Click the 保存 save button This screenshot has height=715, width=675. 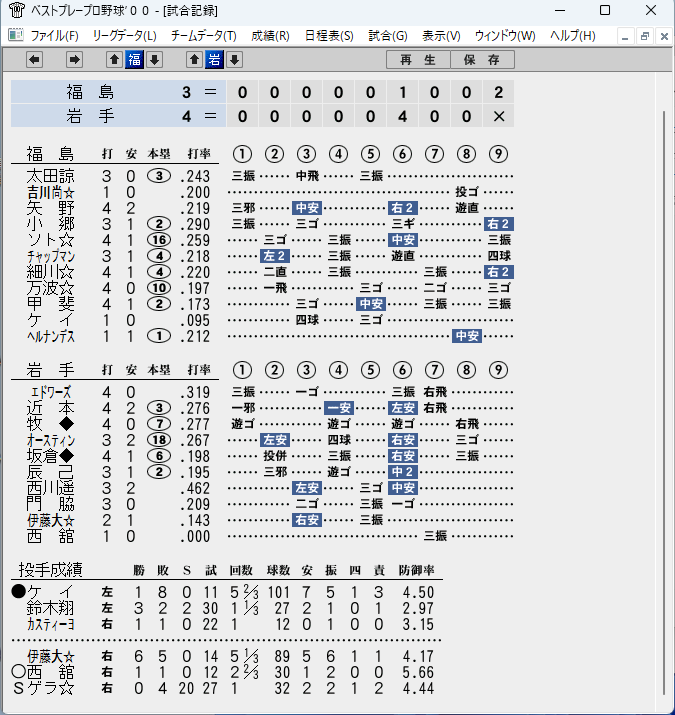pyautogui.click(x=483, y=60)
